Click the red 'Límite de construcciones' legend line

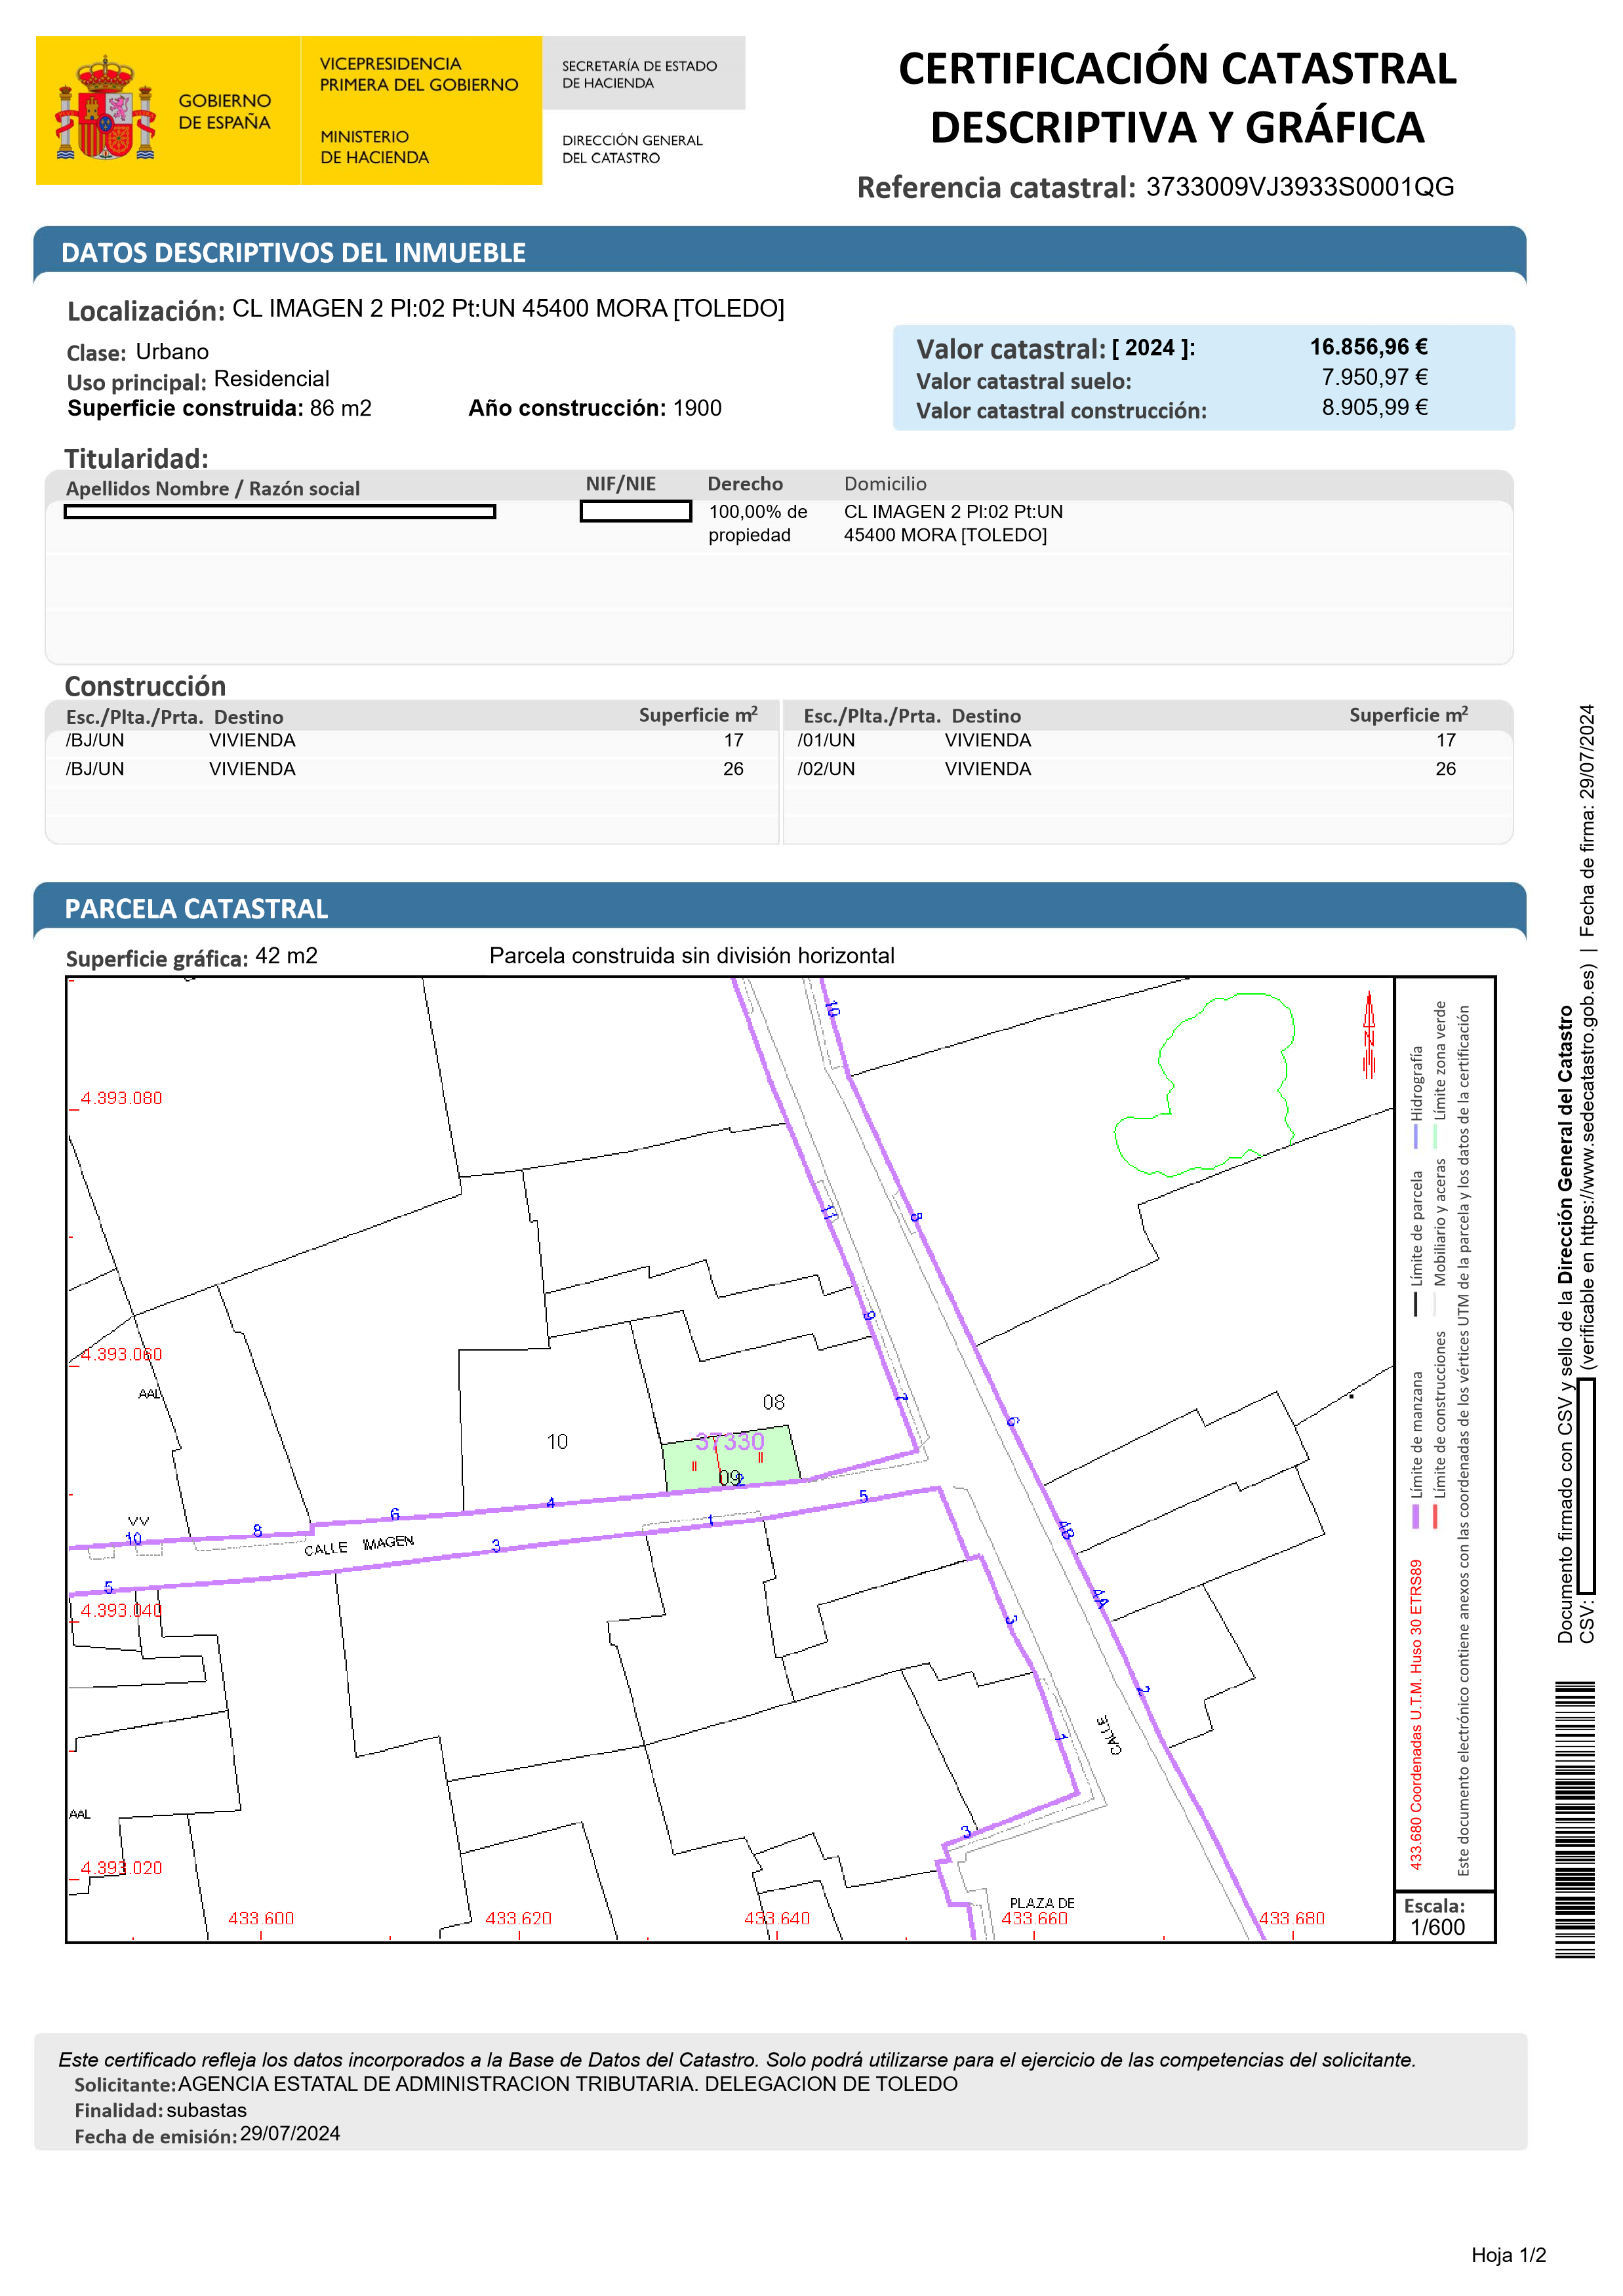[1436, 1516]
